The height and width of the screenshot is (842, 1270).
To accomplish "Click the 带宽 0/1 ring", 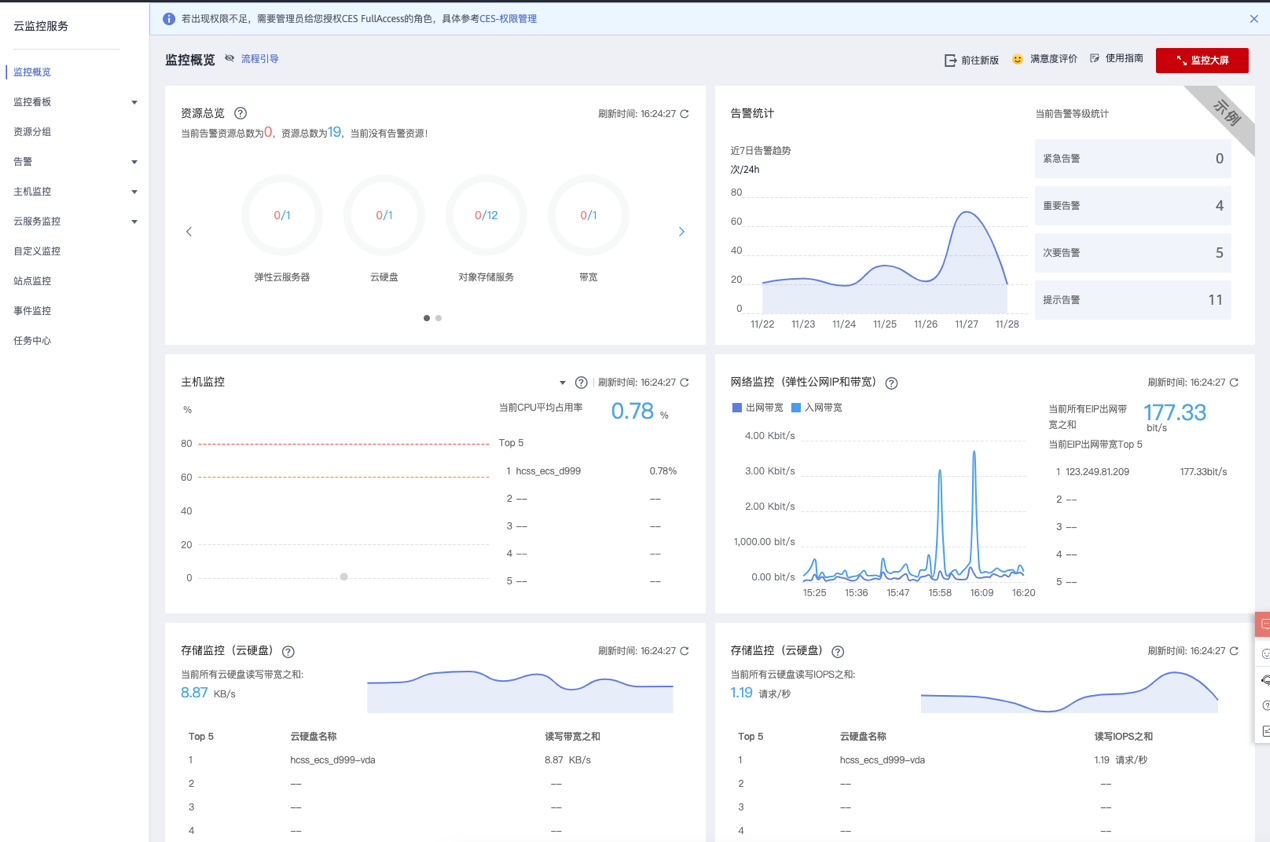I will pos(588,215).
